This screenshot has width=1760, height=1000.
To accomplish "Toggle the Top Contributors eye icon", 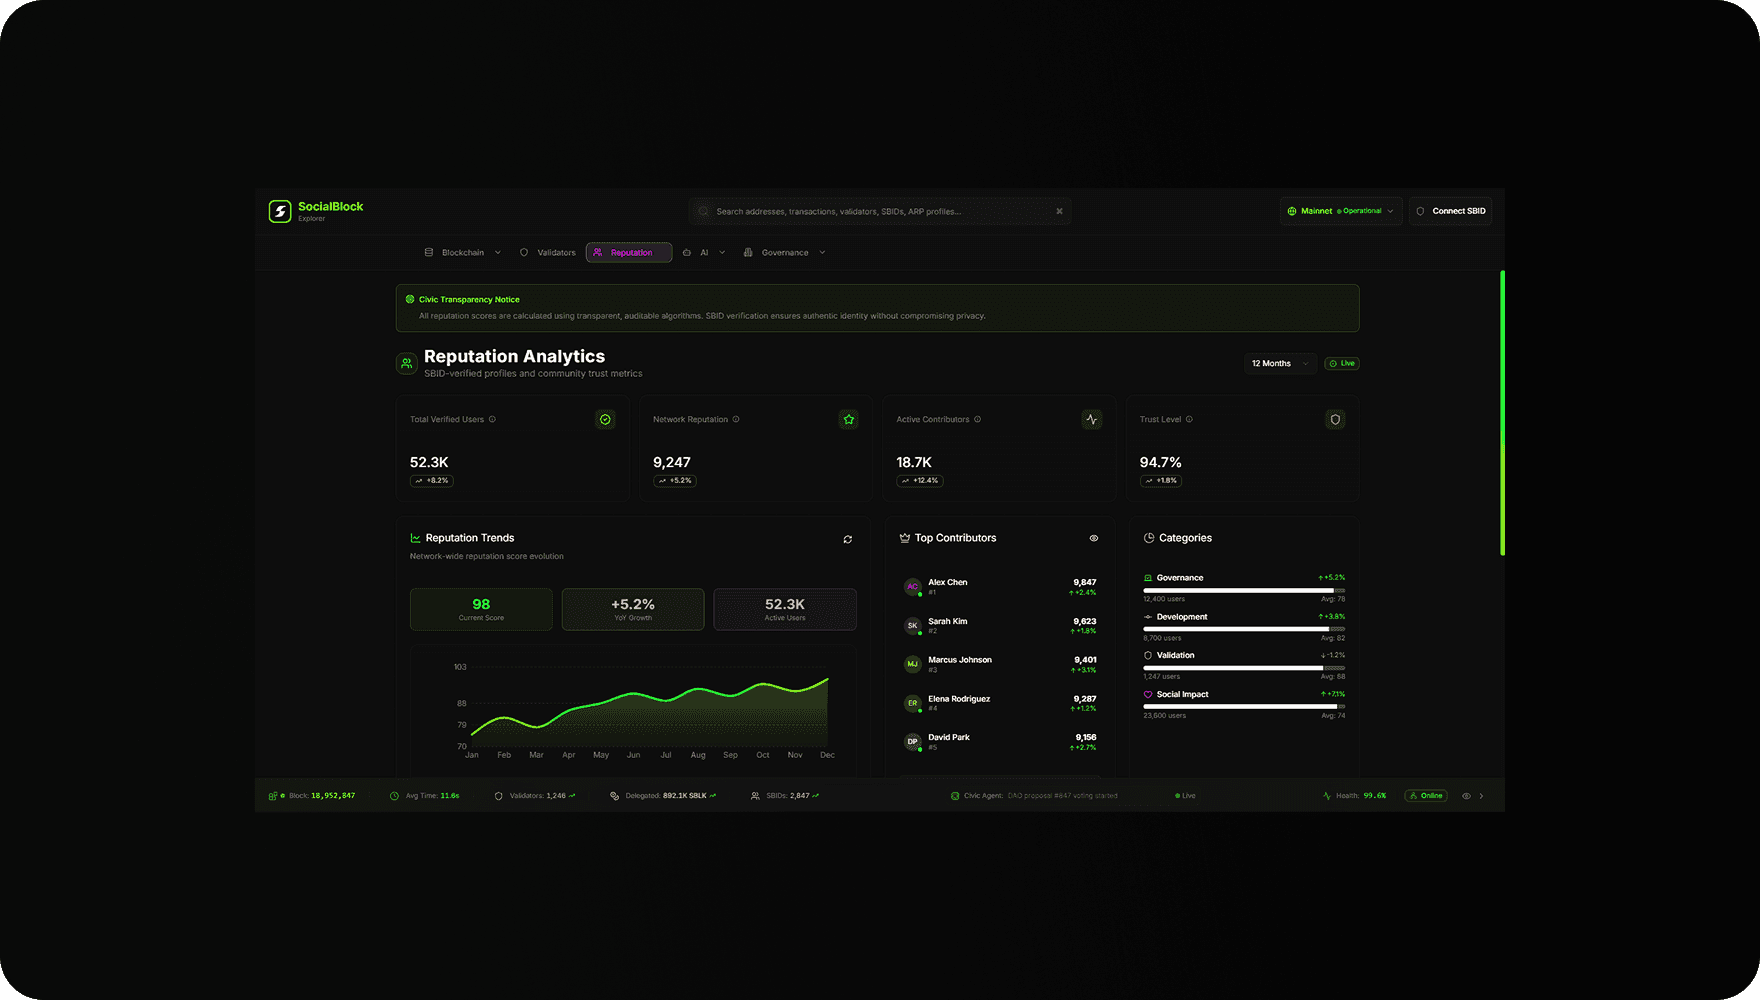I will [1094, 538].
